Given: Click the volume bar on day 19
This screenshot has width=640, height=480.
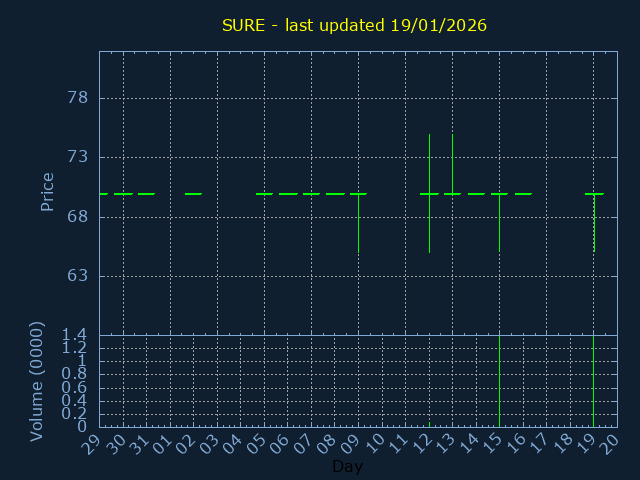Looking at the screenshot, I should point(593,380).
